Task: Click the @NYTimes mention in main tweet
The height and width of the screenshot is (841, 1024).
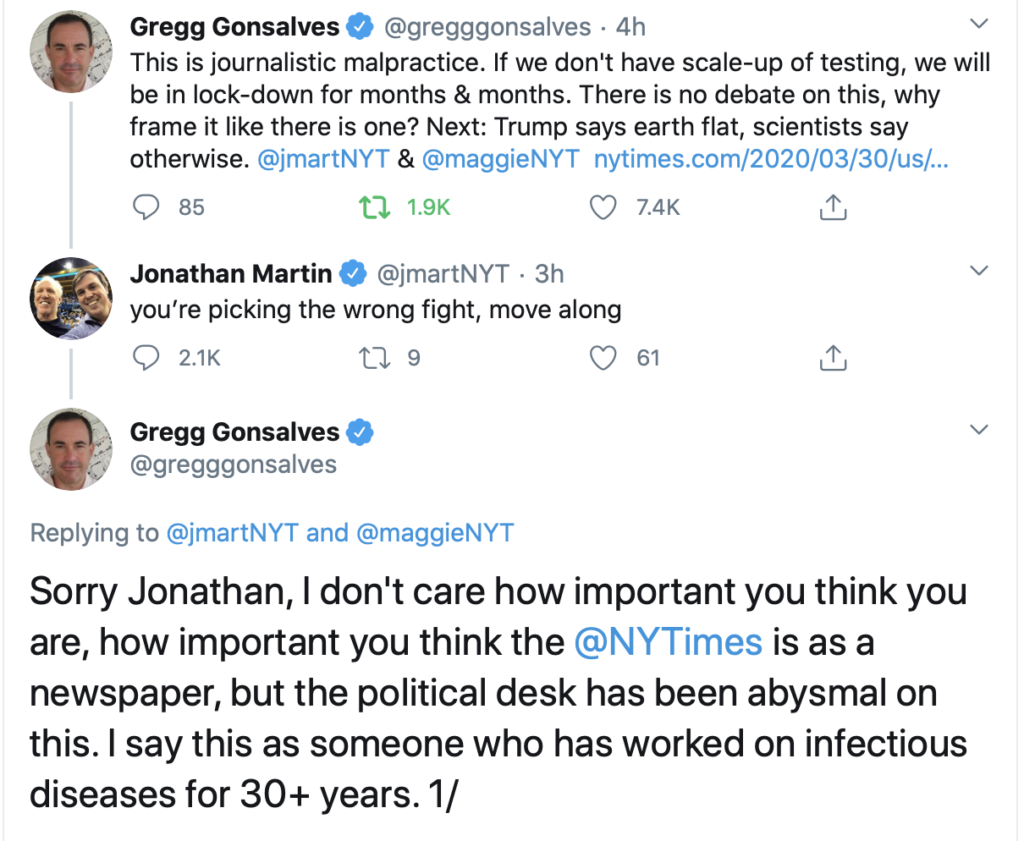Action: (669, 642)
